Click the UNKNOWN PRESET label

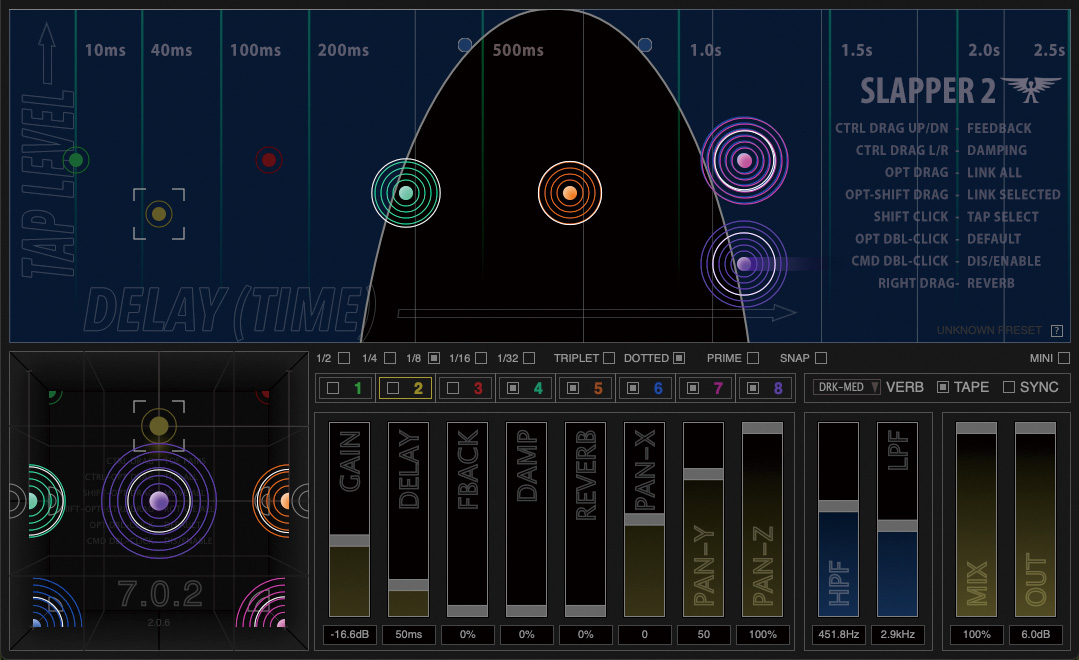pos(989,330)
